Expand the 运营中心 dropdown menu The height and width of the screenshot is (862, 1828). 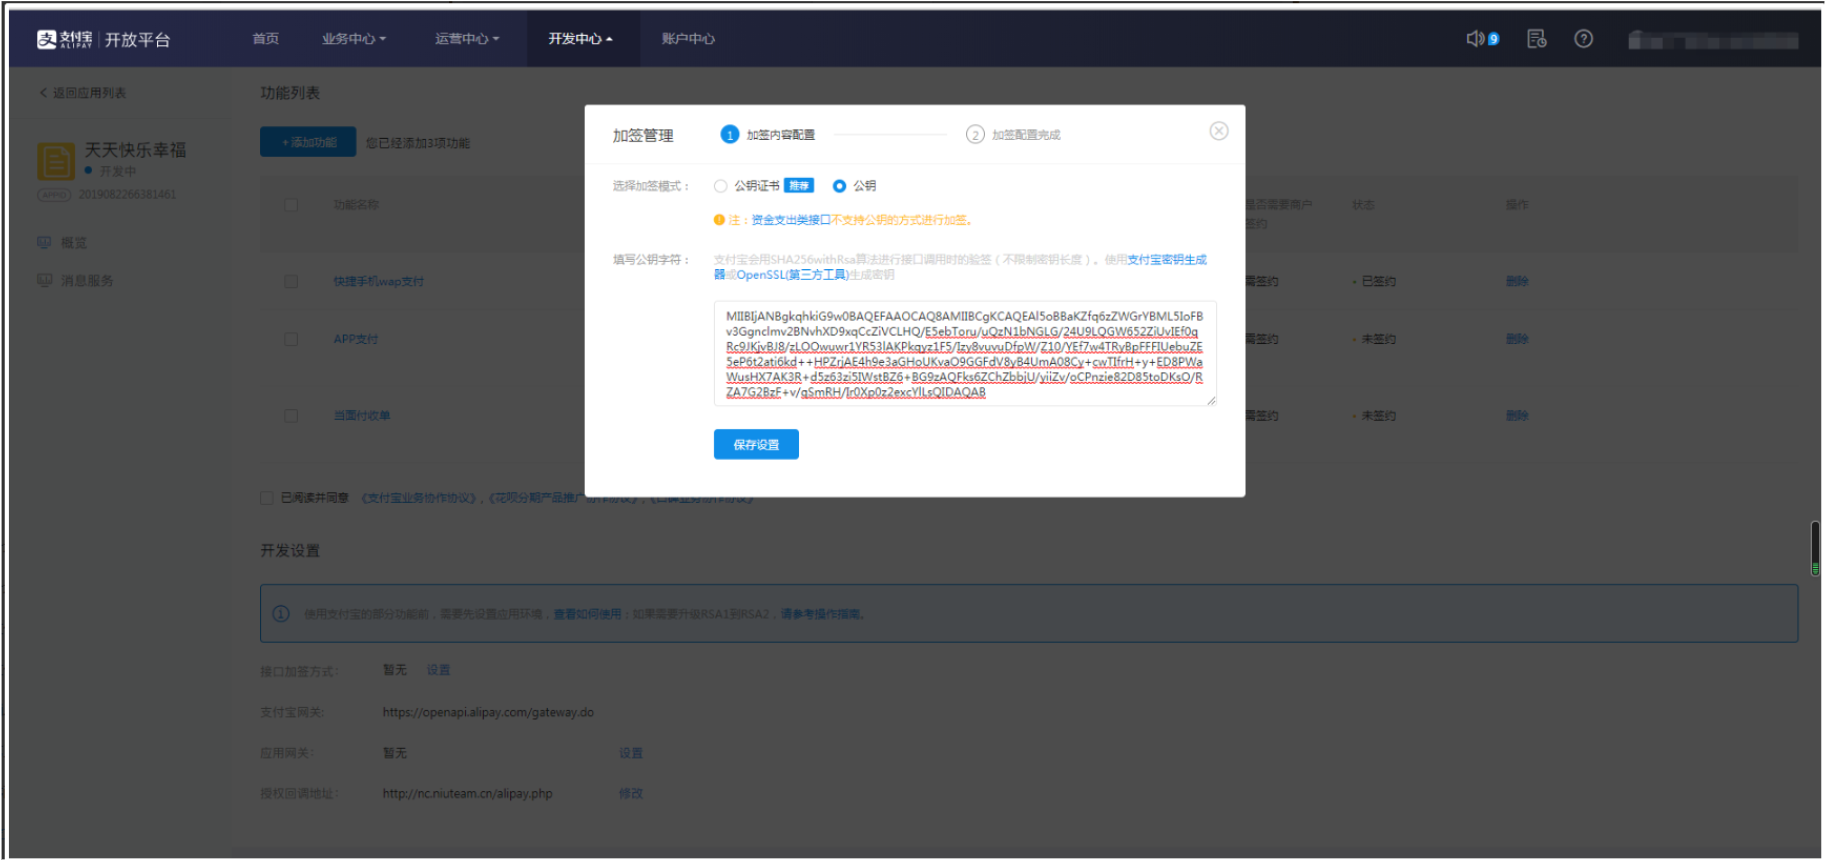point(467,39)
